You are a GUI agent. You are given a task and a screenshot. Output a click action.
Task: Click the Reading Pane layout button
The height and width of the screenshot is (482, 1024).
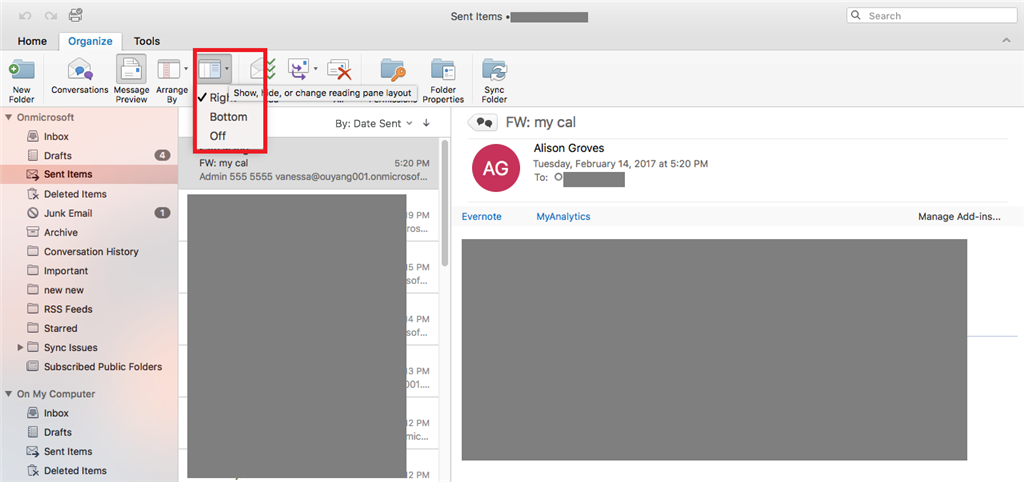click(214, 68)
